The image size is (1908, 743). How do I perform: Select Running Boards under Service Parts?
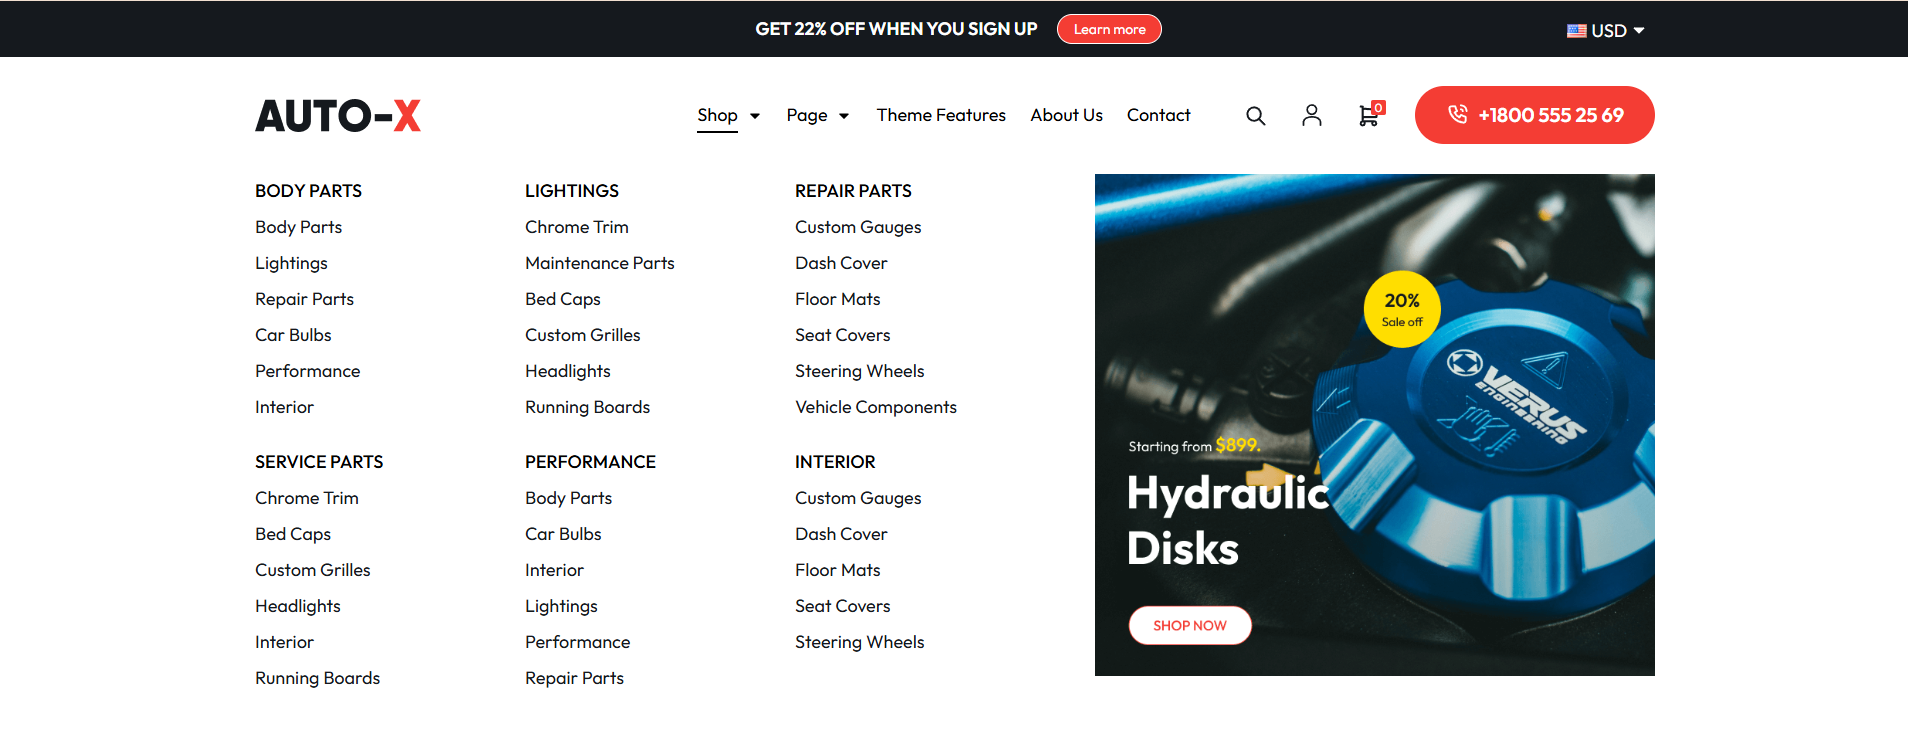click(317, 678)
